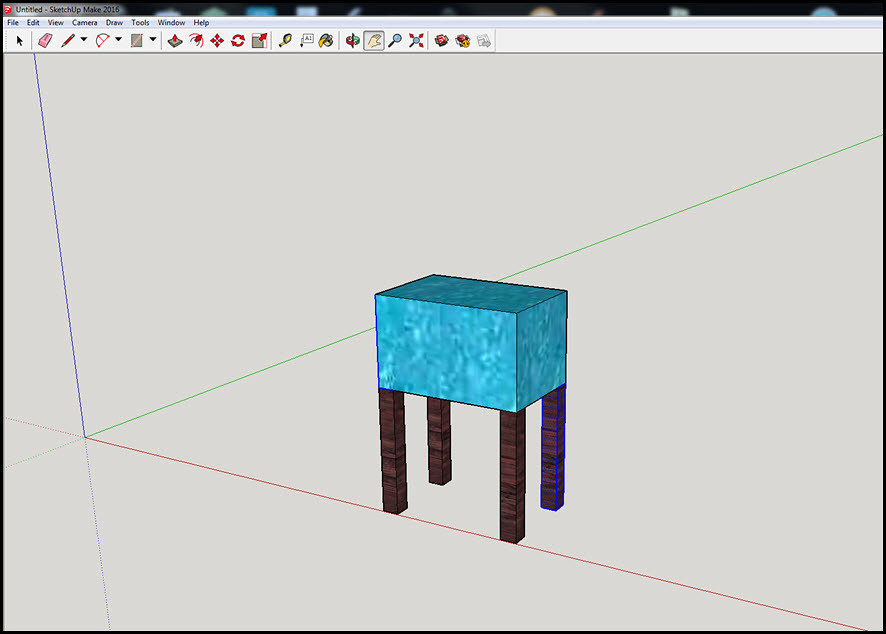Viewport: 886px width, 634px height.
Task: Open the Window menu
Action: (x=171, y=22)
